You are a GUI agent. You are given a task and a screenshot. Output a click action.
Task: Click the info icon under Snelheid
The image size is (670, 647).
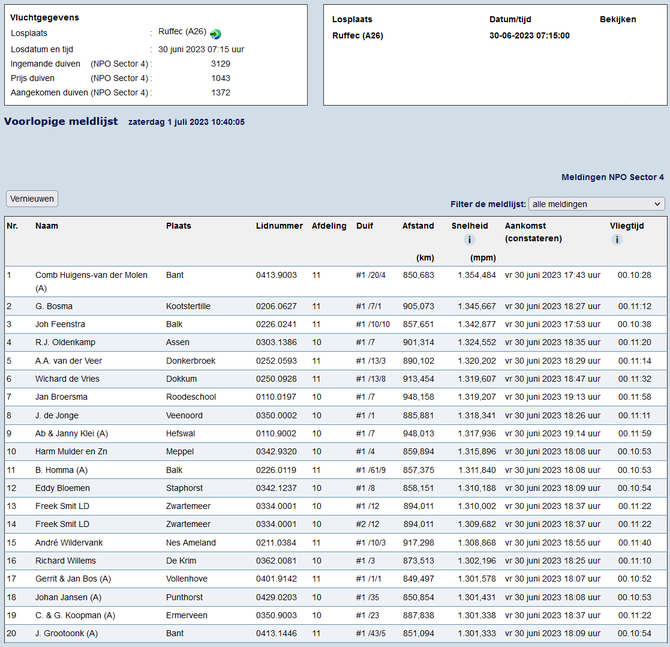(469, 240)
